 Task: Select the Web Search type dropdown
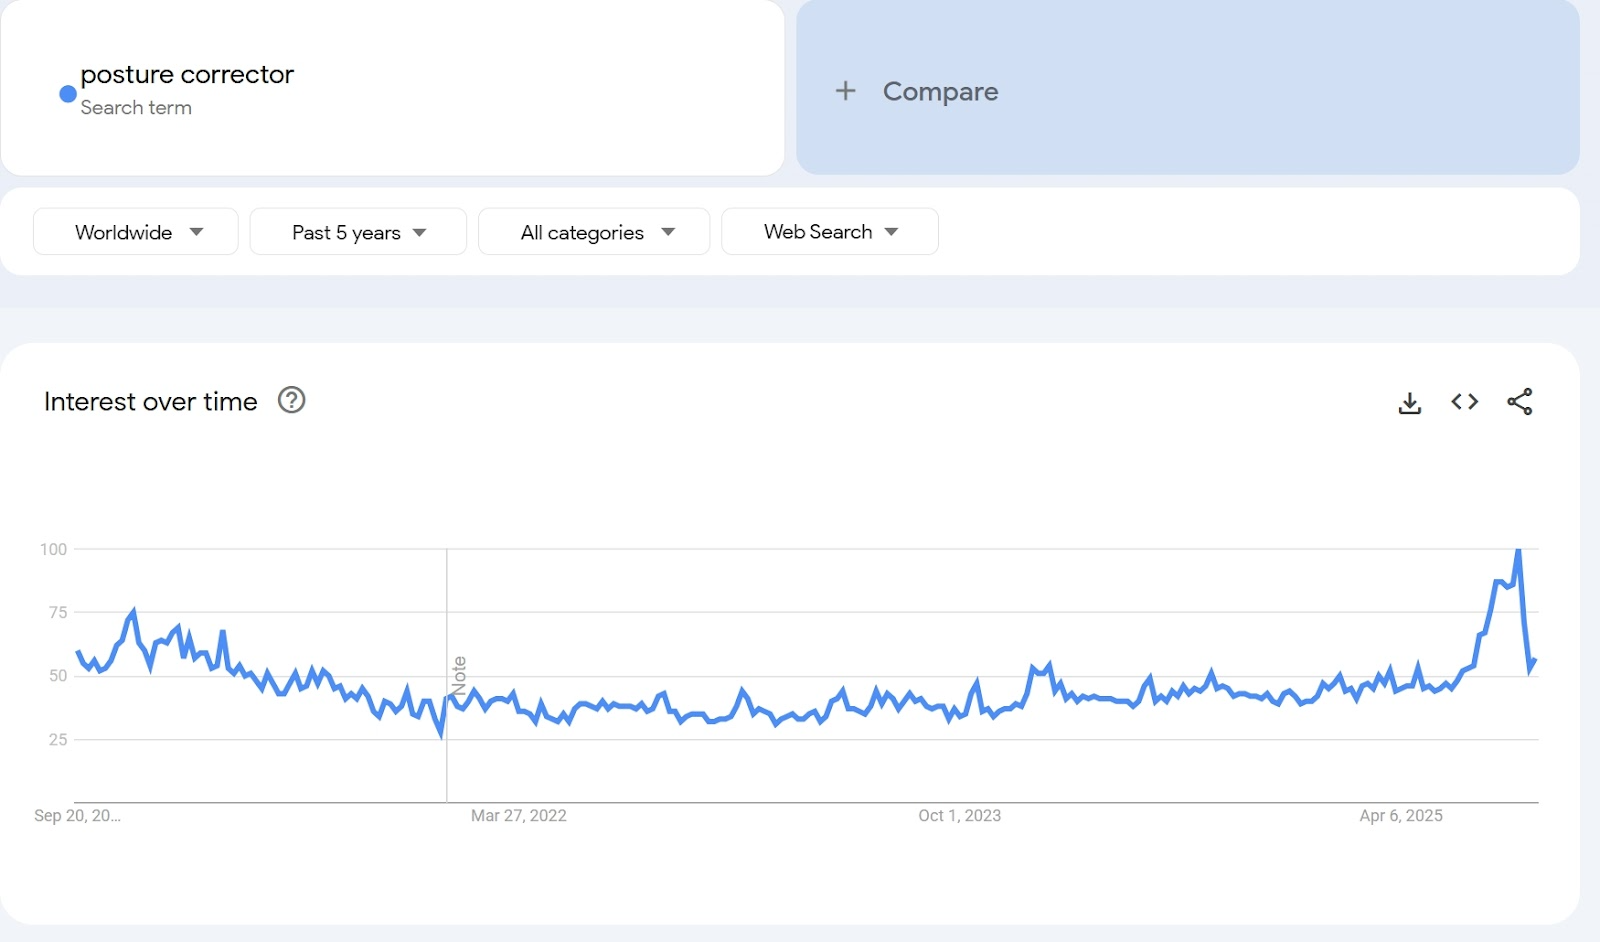pos(818,232)
